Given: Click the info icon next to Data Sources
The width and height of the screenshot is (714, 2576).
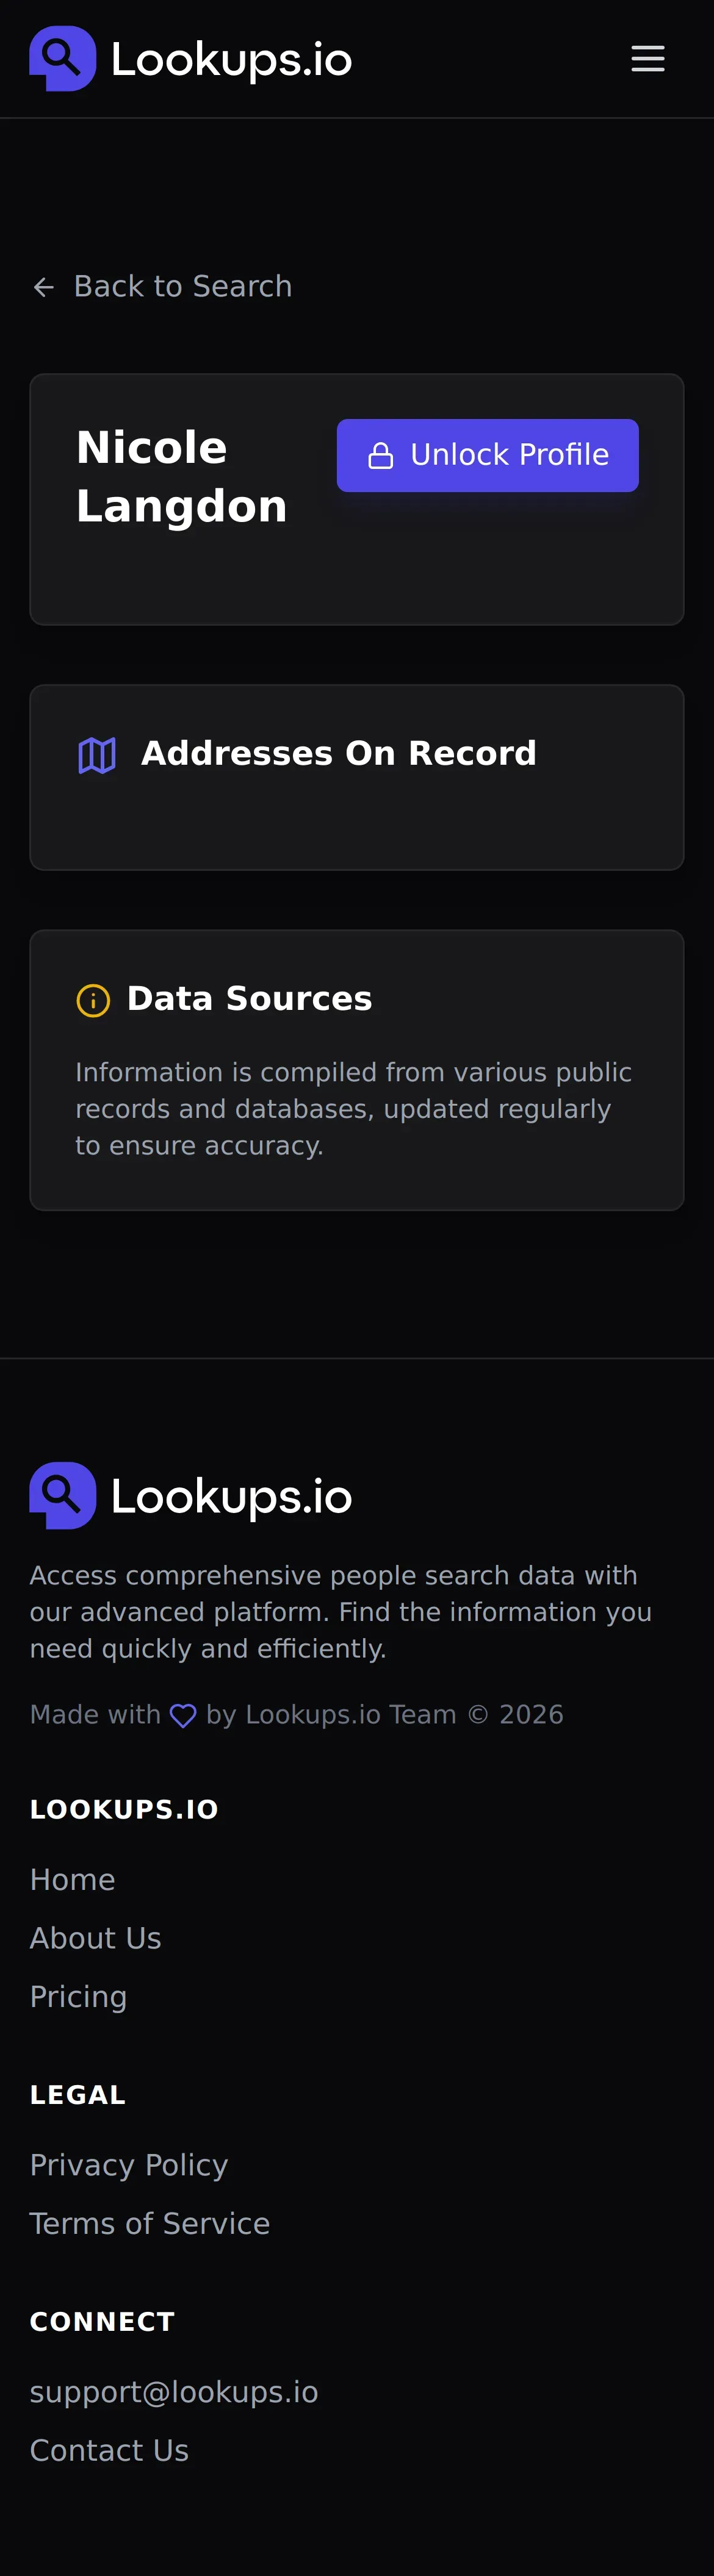Looking at the screenshot, I should [93, 1000].
